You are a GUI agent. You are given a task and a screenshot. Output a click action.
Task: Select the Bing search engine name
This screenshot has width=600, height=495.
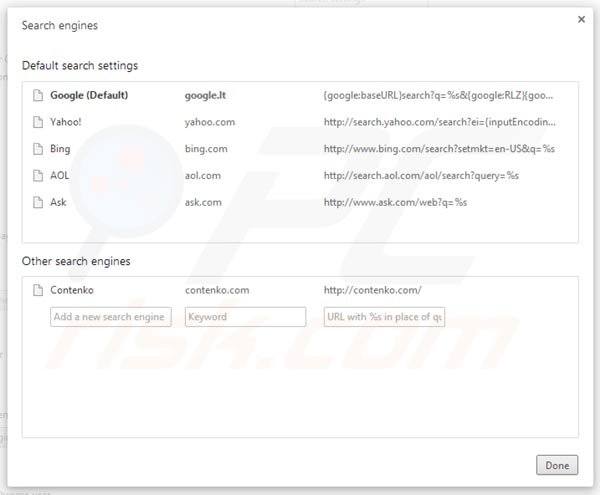[60, 149]
